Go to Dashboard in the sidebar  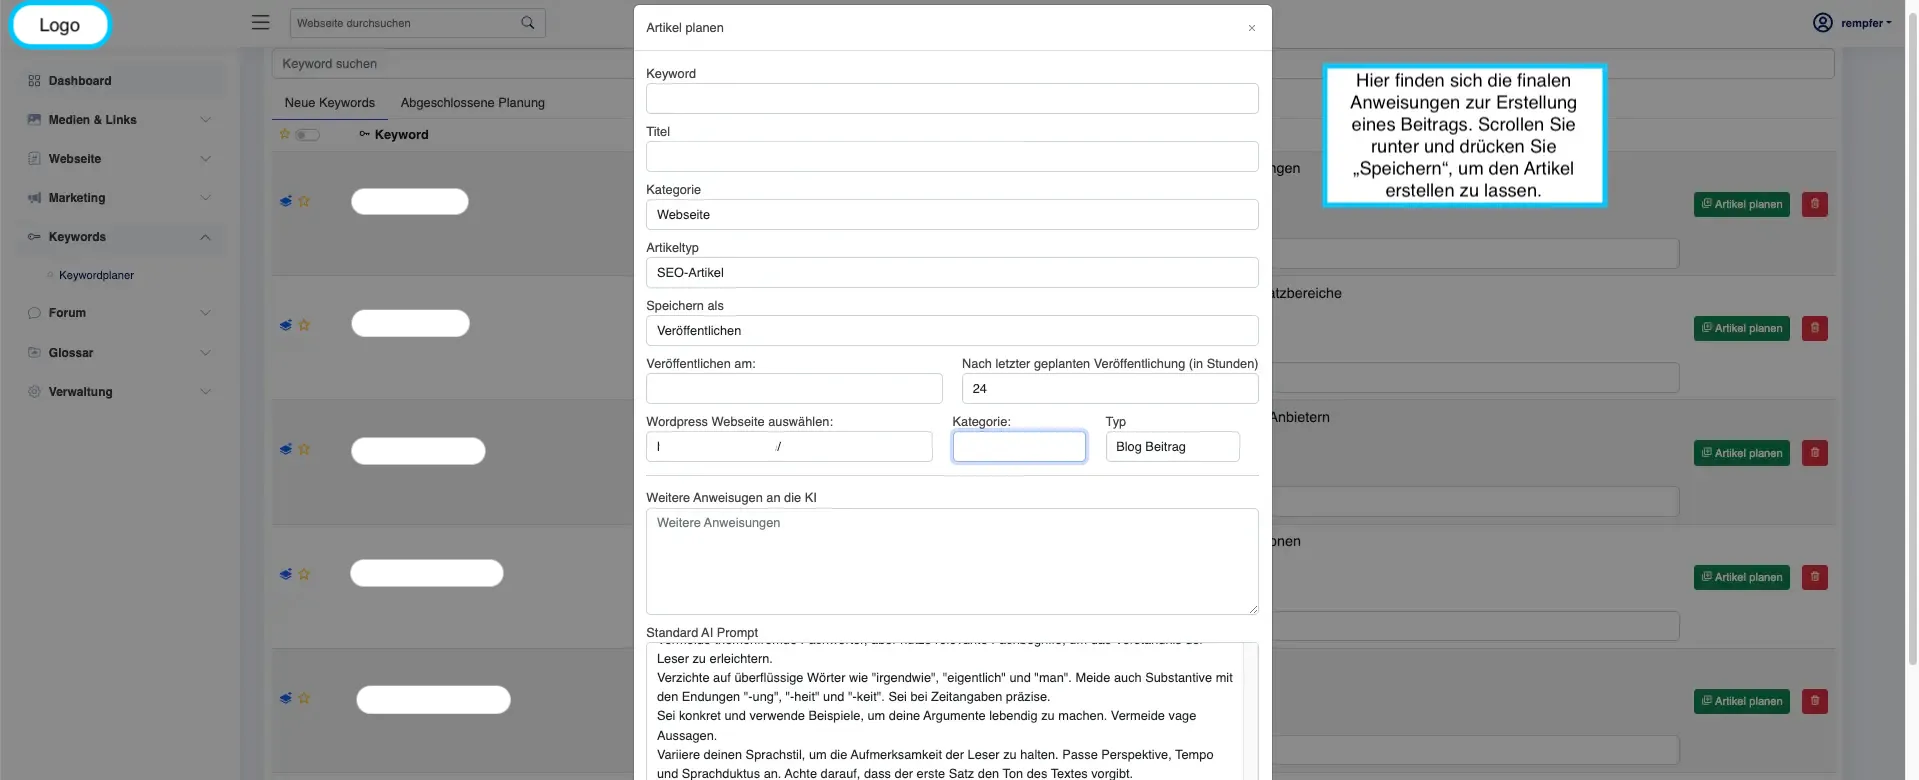coord(80,81)
